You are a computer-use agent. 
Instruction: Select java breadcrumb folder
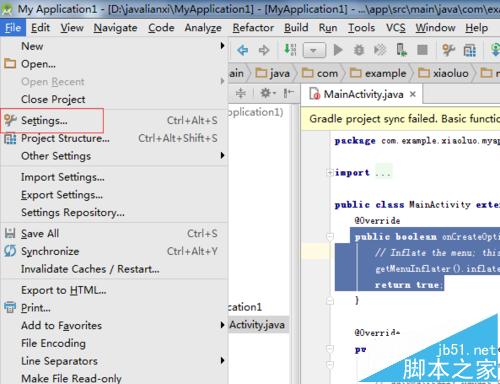(273, 73)
